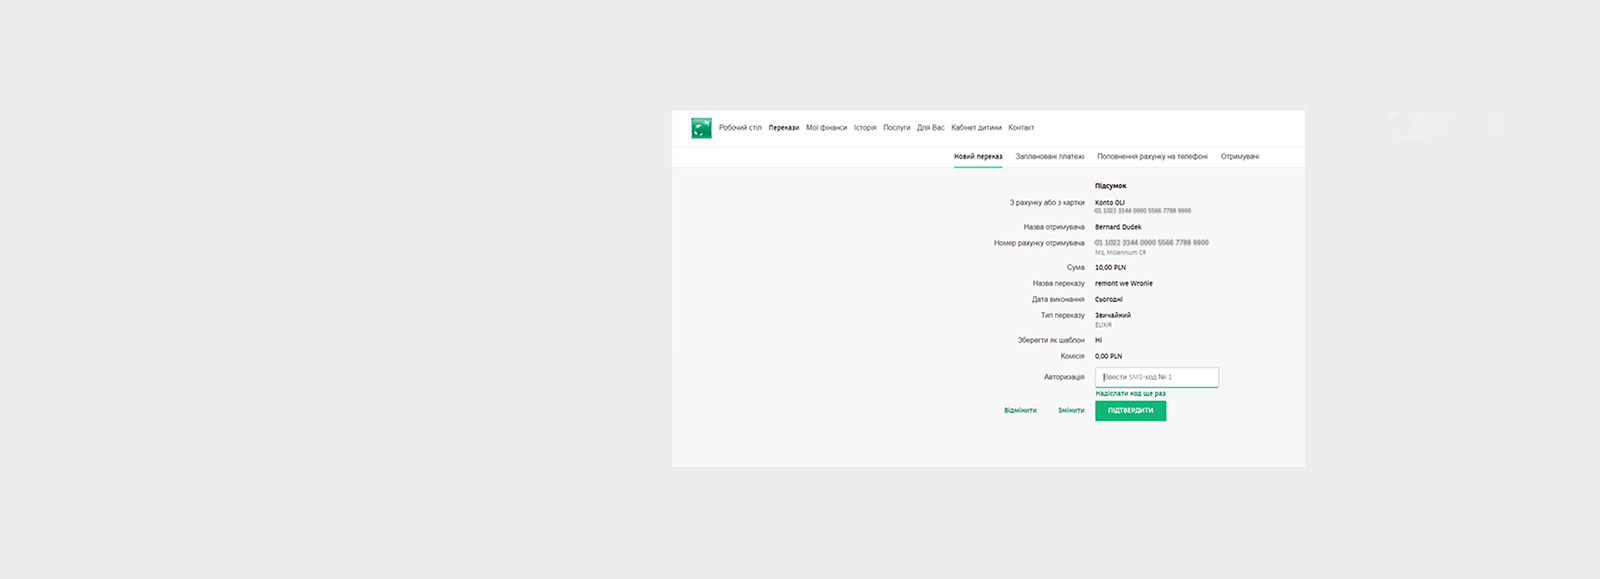Open the Перекази menu item
The height and width of the screenshot is (579, 1600).
tap(784, 128)
